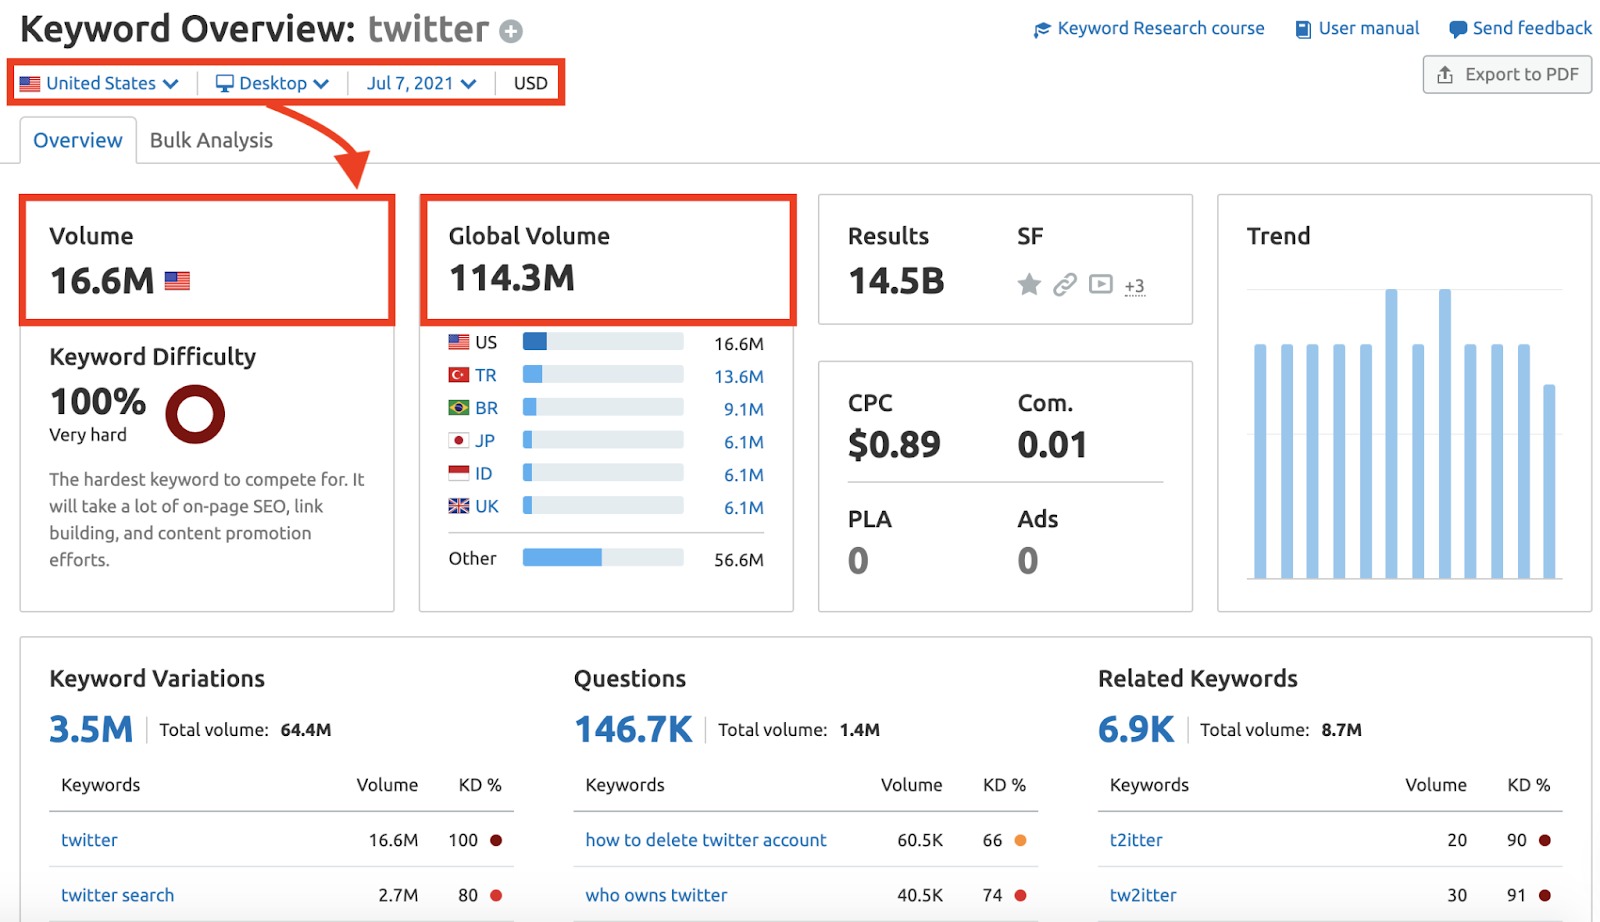The width and height of the screenshot is (1600, 922).
Task: Click the twitter search keyword link
Action: (117, 895)
